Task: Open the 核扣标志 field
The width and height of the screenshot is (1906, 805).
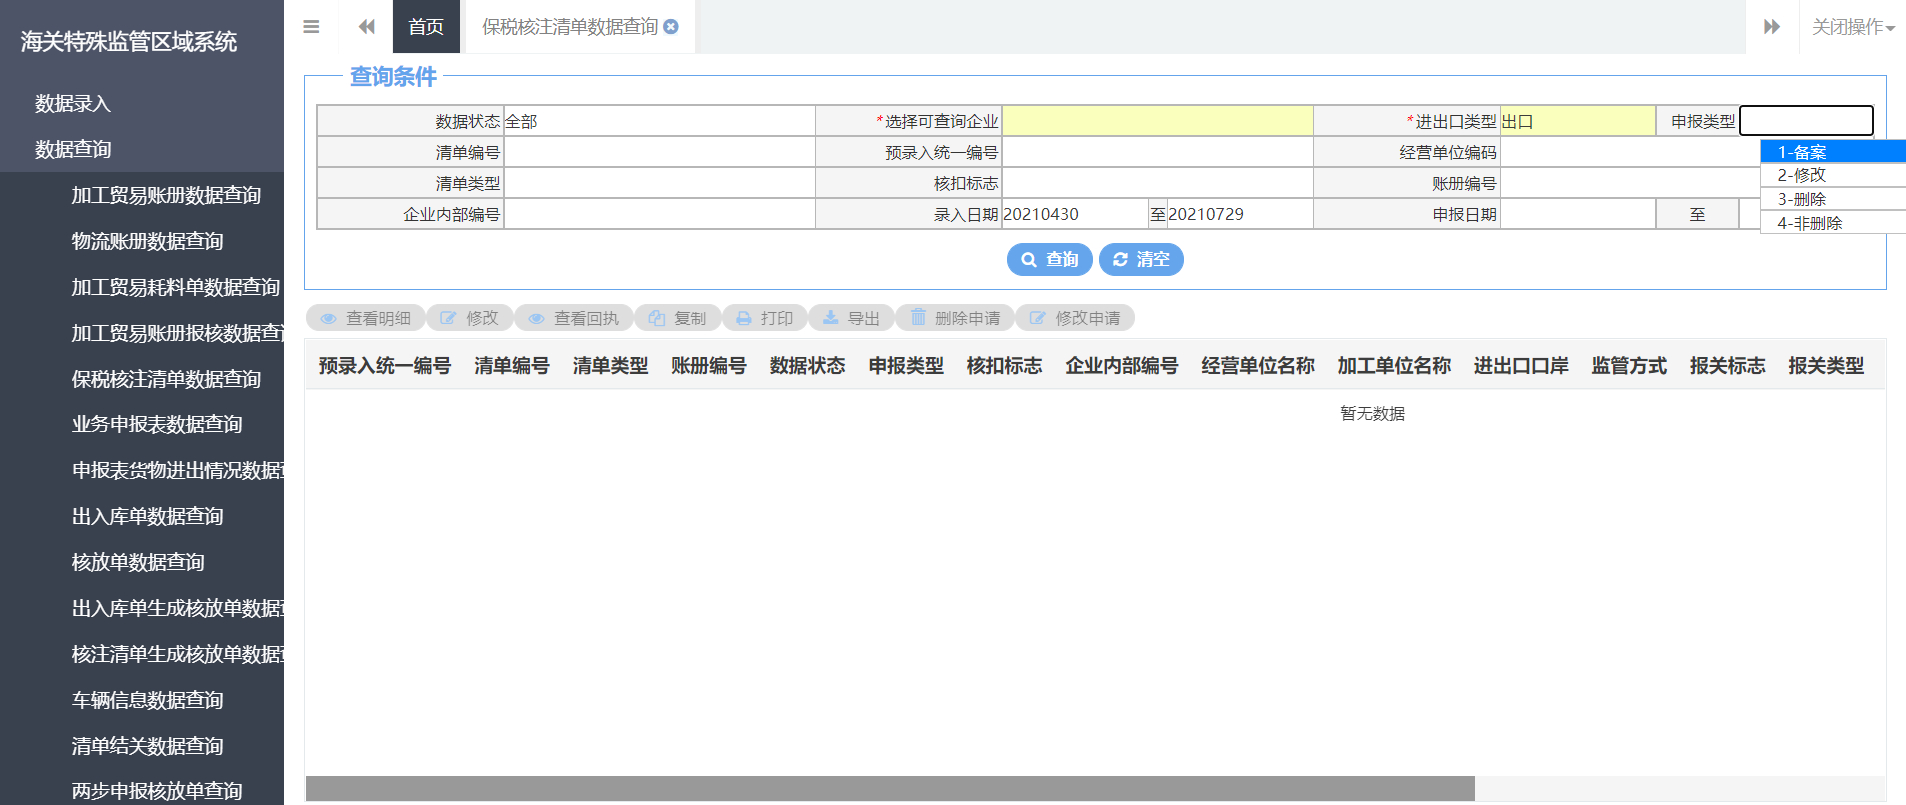Action: (1157, 183)
